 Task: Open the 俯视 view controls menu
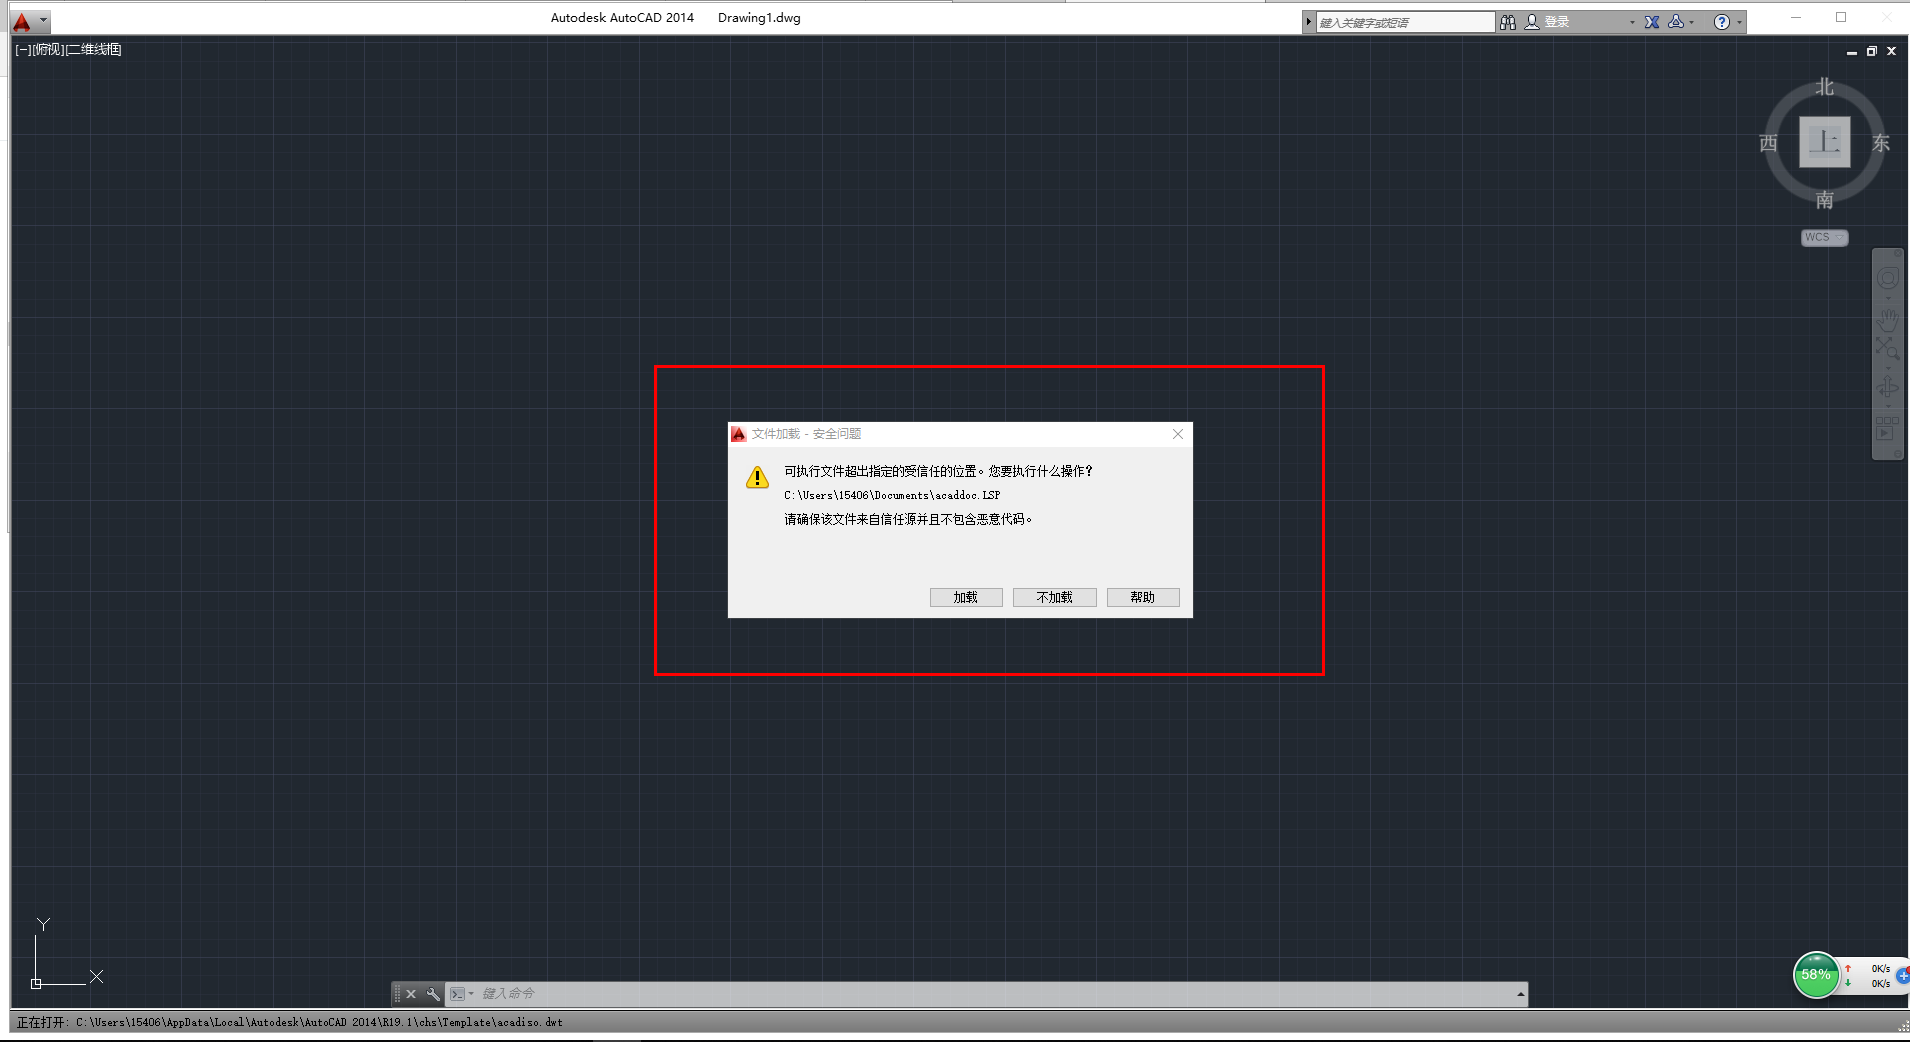pos(48,49)
